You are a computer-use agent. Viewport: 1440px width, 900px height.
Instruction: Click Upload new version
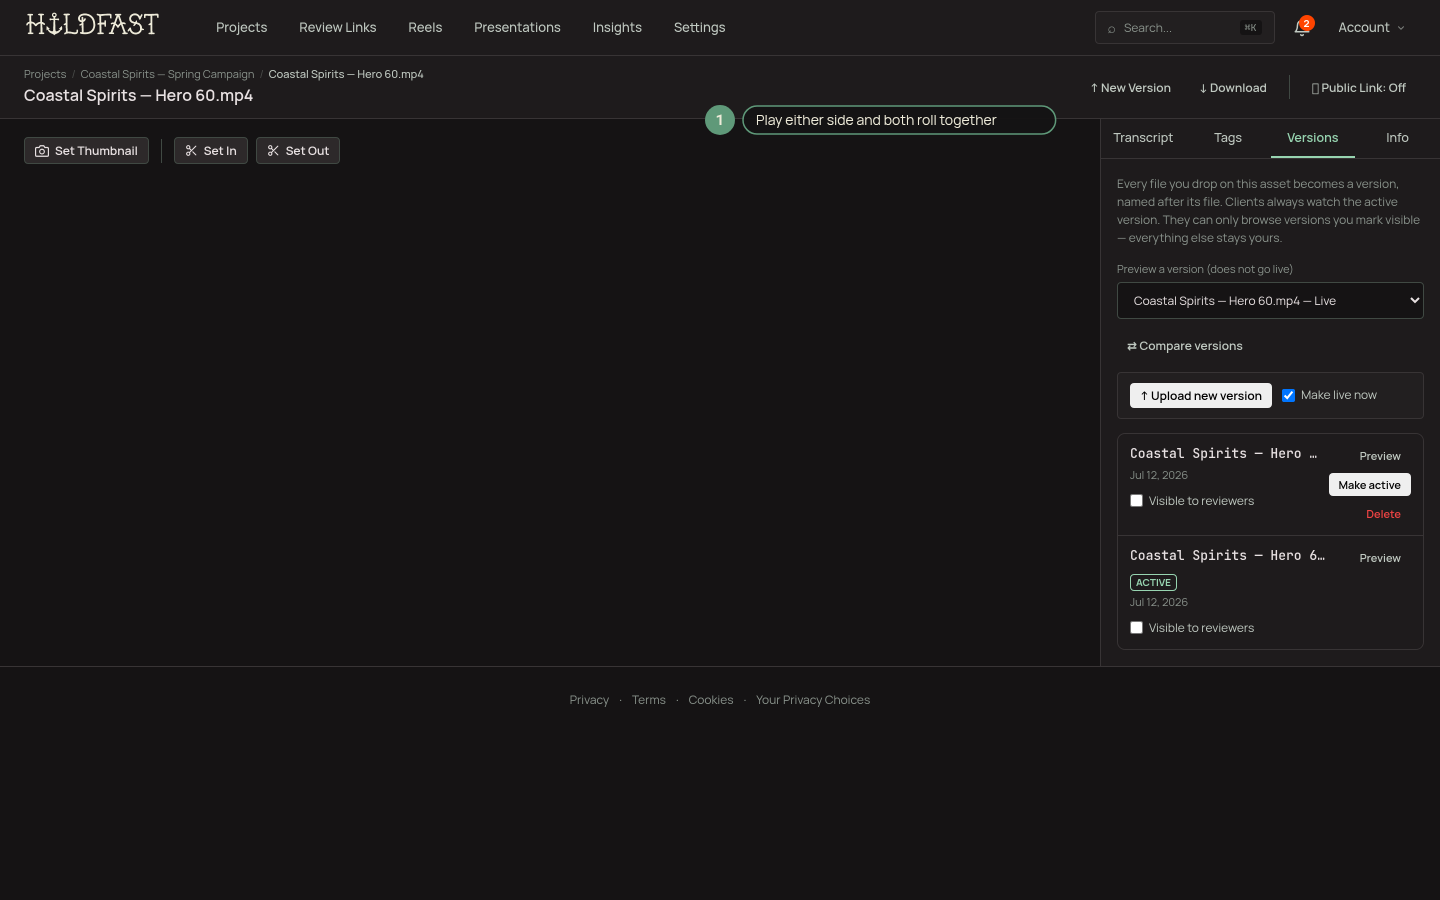tap(1201, 396)
